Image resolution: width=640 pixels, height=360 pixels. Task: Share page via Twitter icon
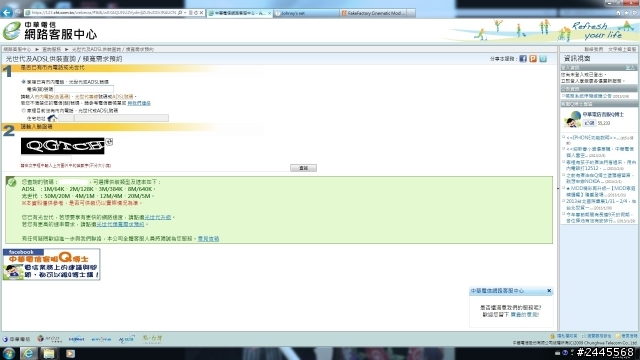pos(543,59)
